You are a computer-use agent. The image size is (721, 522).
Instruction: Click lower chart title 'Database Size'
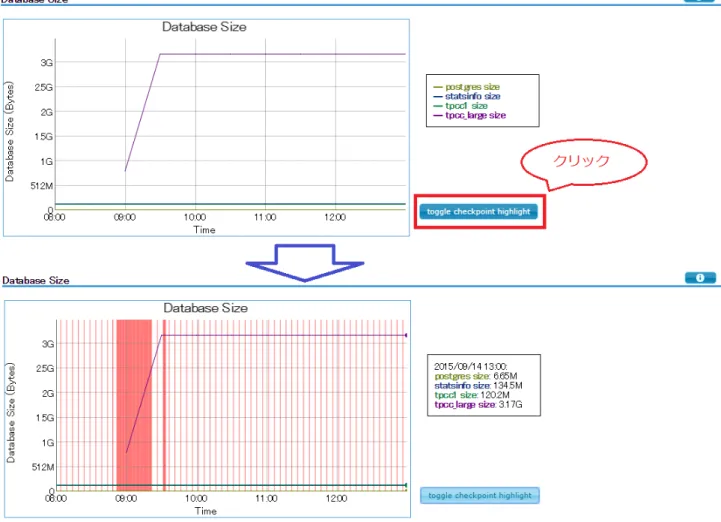click(x=206, y=308)
